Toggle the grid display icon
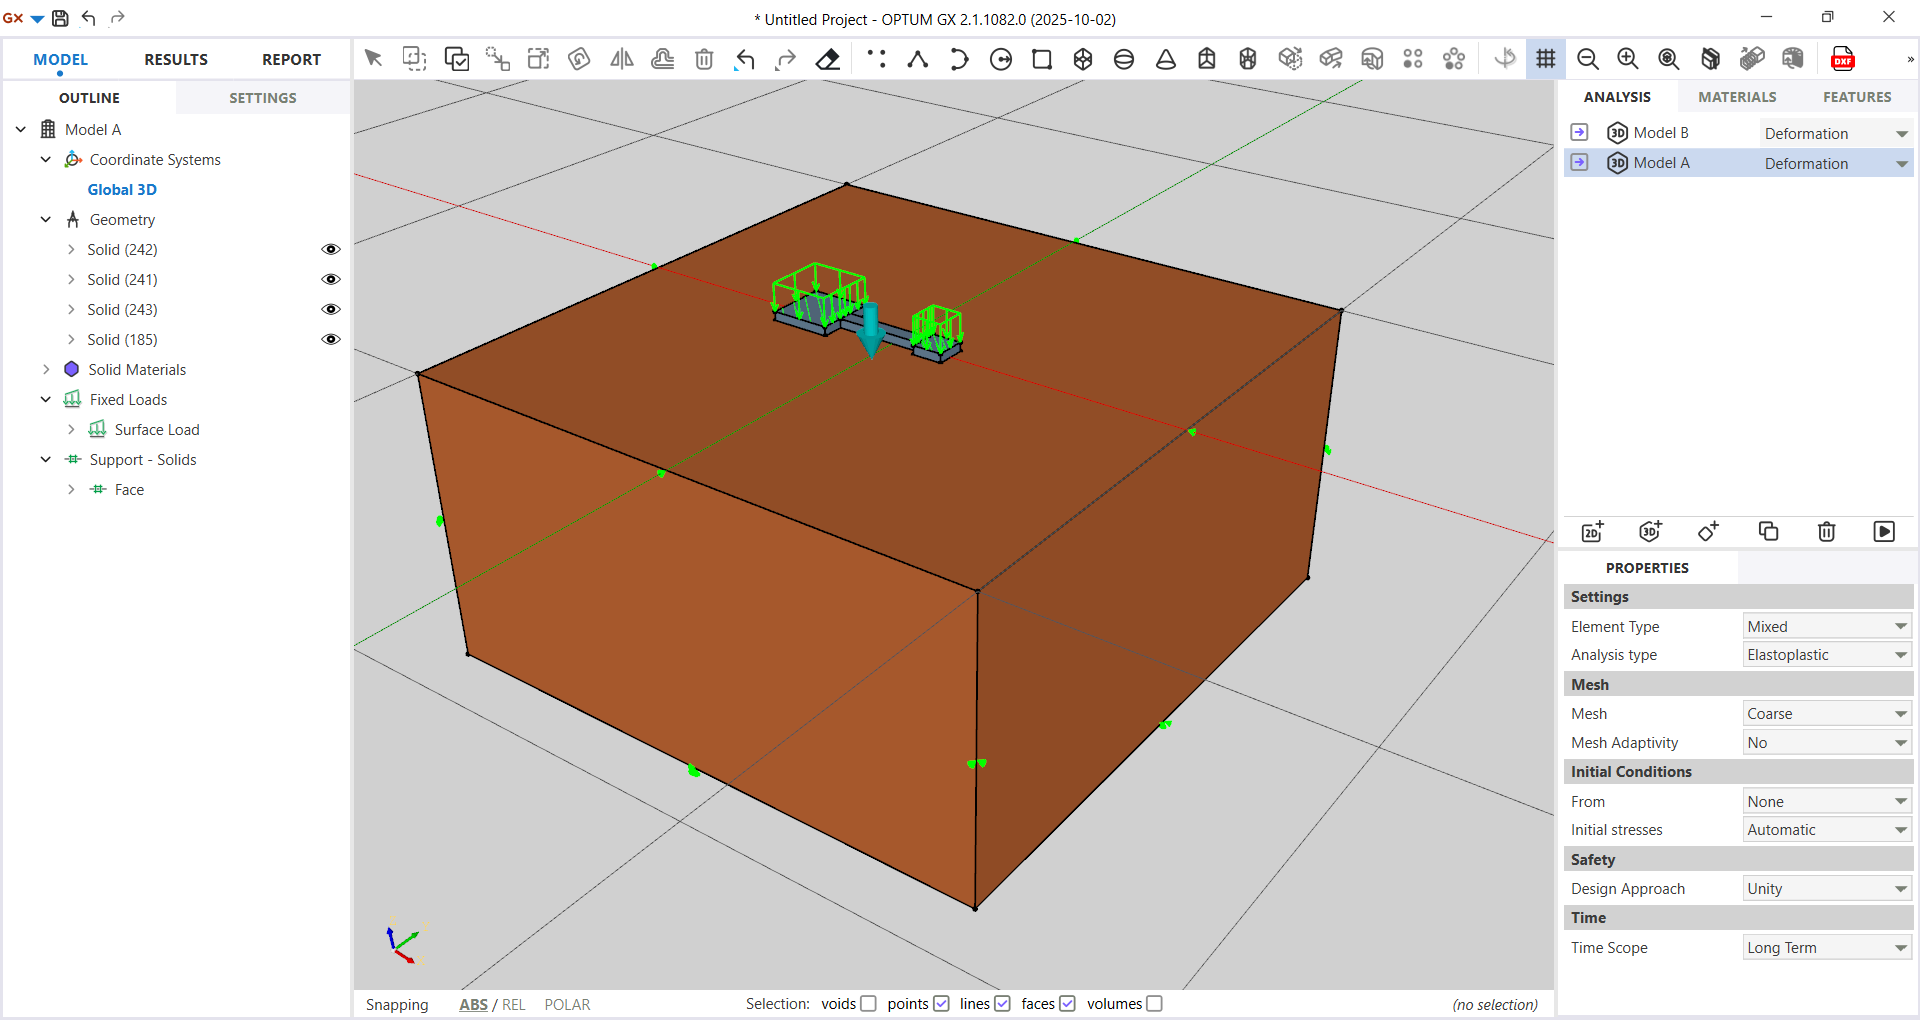The width and height of the screenshot is (1920, 1020). (1545, 59)
